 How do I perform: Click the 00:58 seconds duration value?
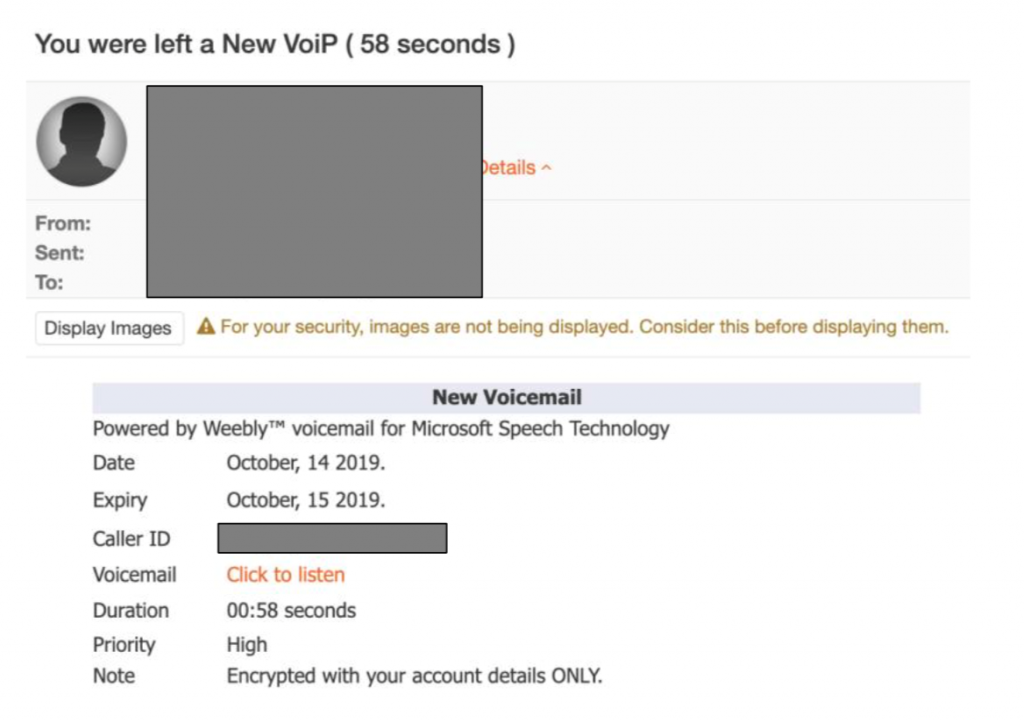pyautogui.click(x=291, y=610)
